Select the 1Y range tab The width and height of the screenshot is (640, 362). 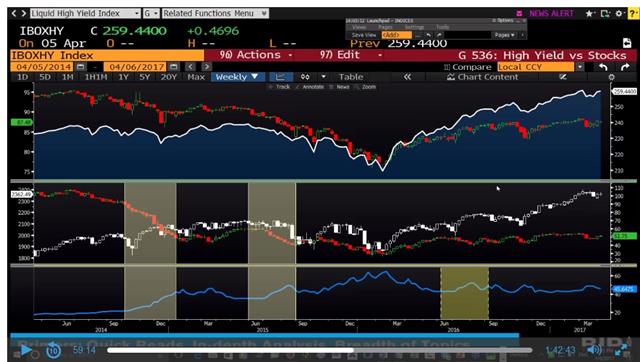pos(123,77)
